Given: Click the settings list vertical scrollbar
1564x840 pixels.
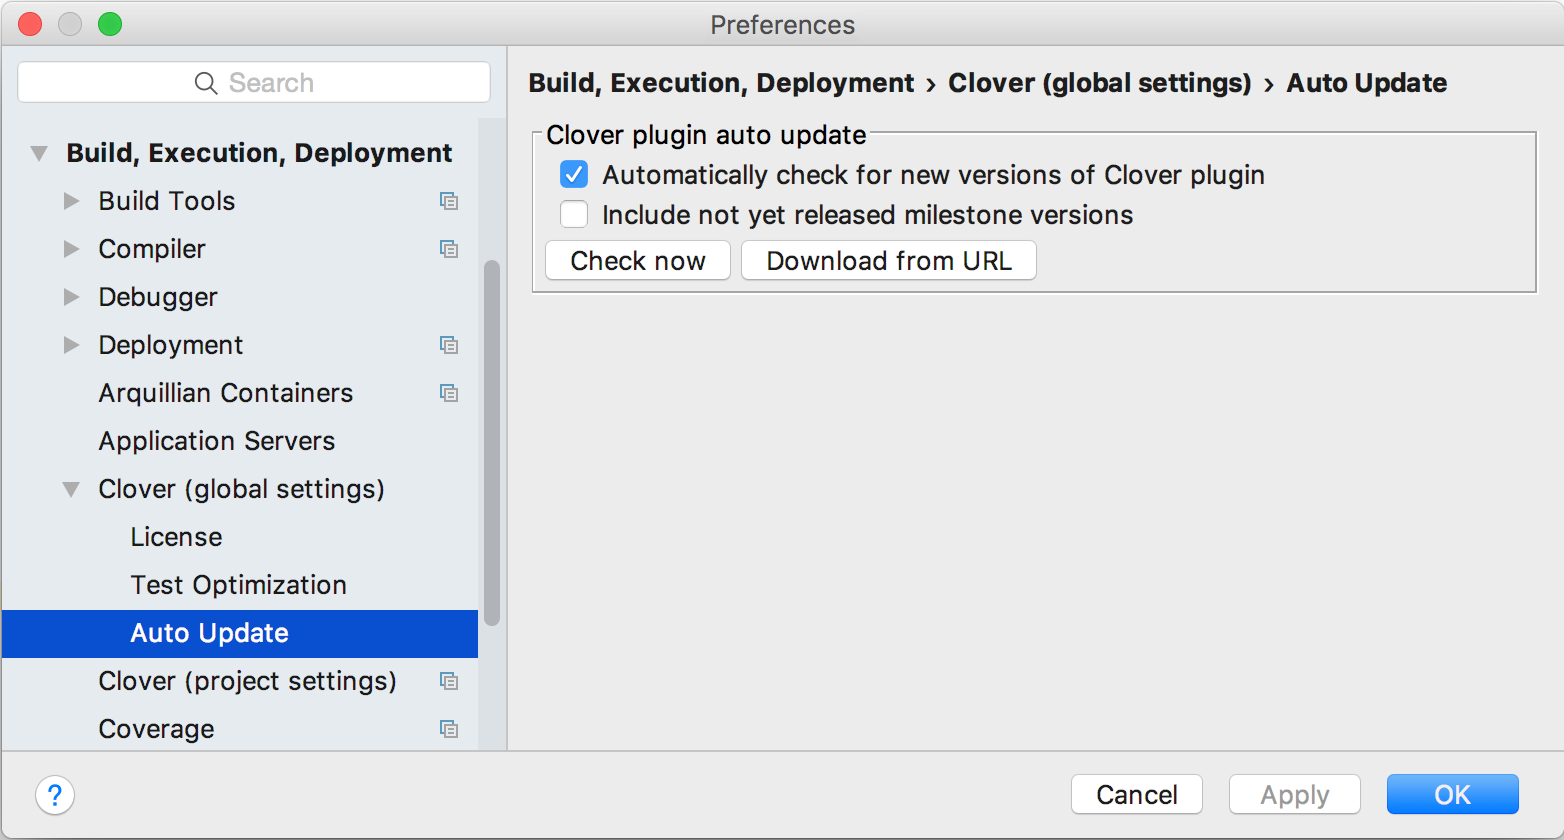Looking at the screenshot, I should 491,440.
